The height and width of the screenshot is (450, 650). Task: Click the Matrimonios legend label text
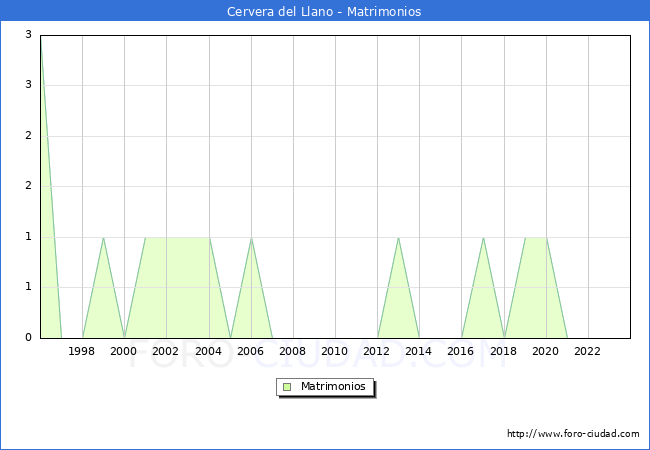[334, 387]
